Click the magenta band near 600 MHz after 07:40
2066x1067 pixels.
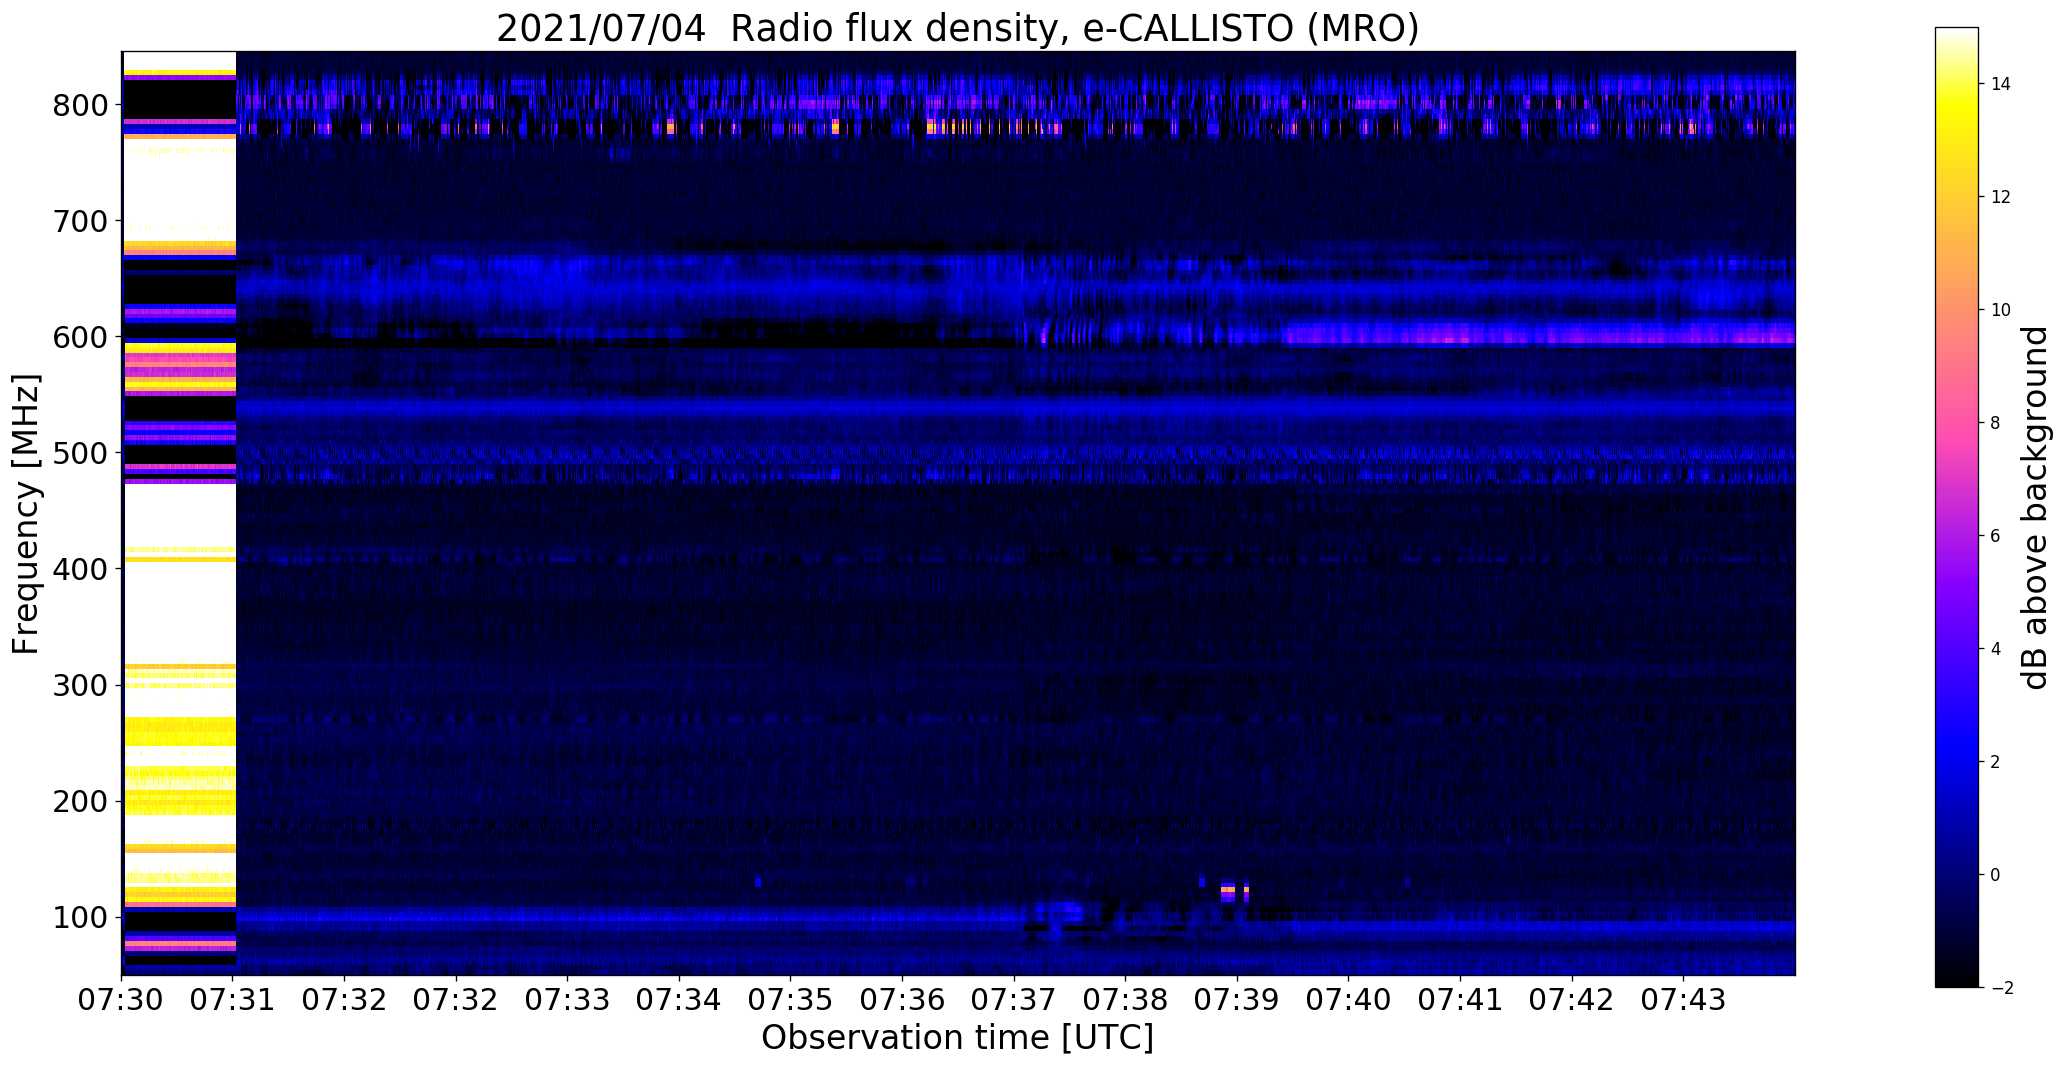(1538, 334)
